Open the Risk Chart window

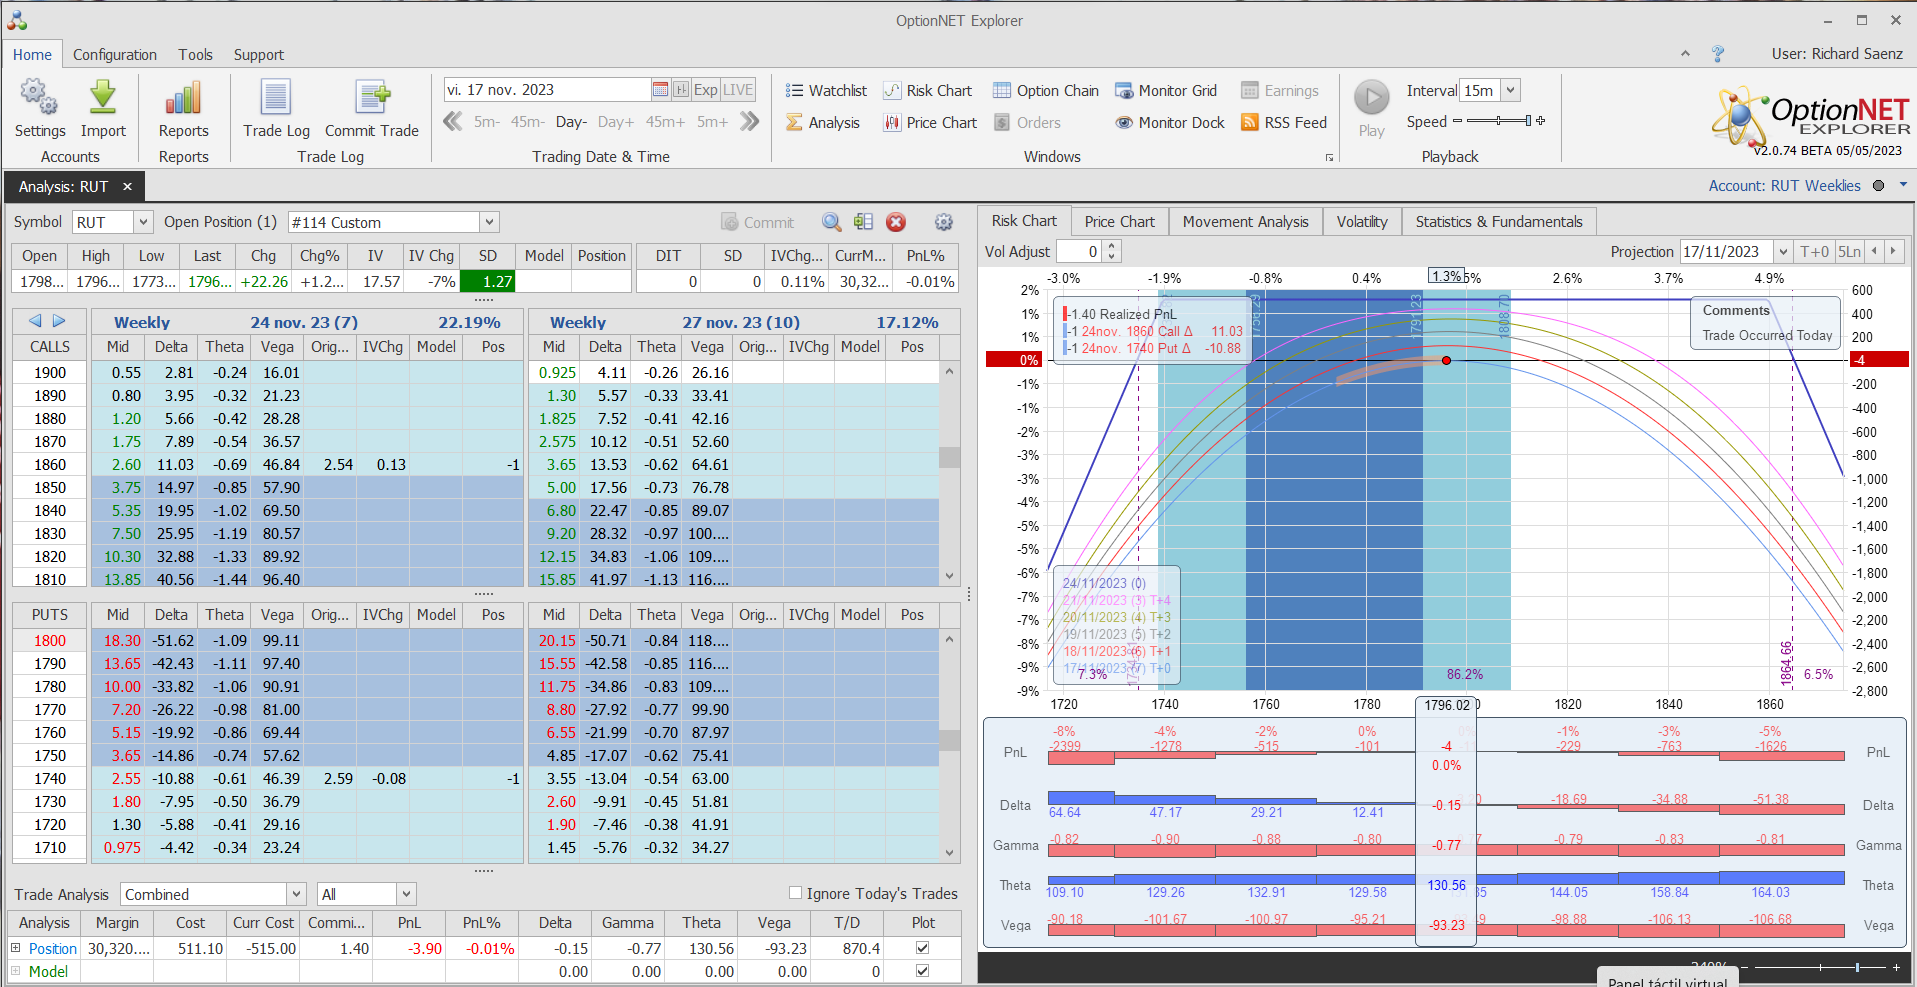[928, 91]
